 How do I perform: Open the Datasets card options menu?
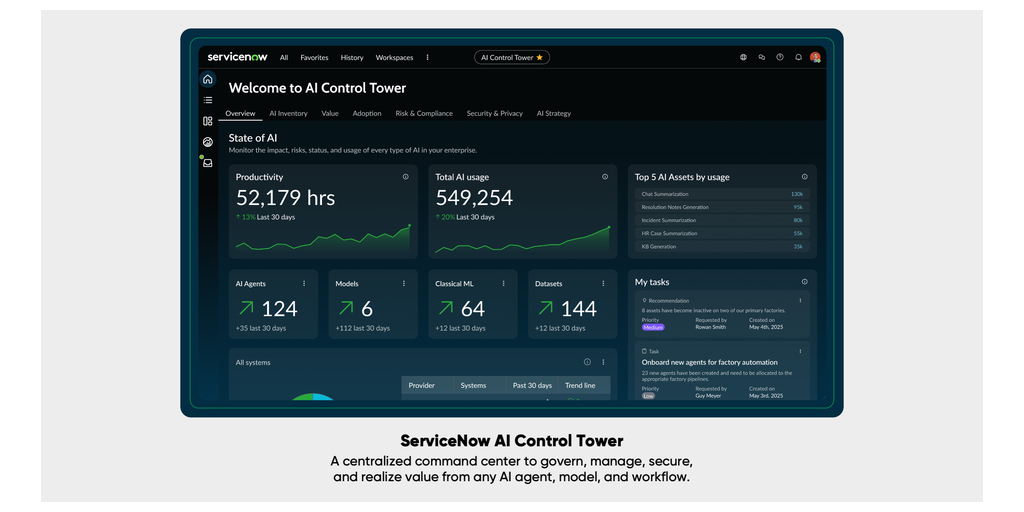click(603, 284)
